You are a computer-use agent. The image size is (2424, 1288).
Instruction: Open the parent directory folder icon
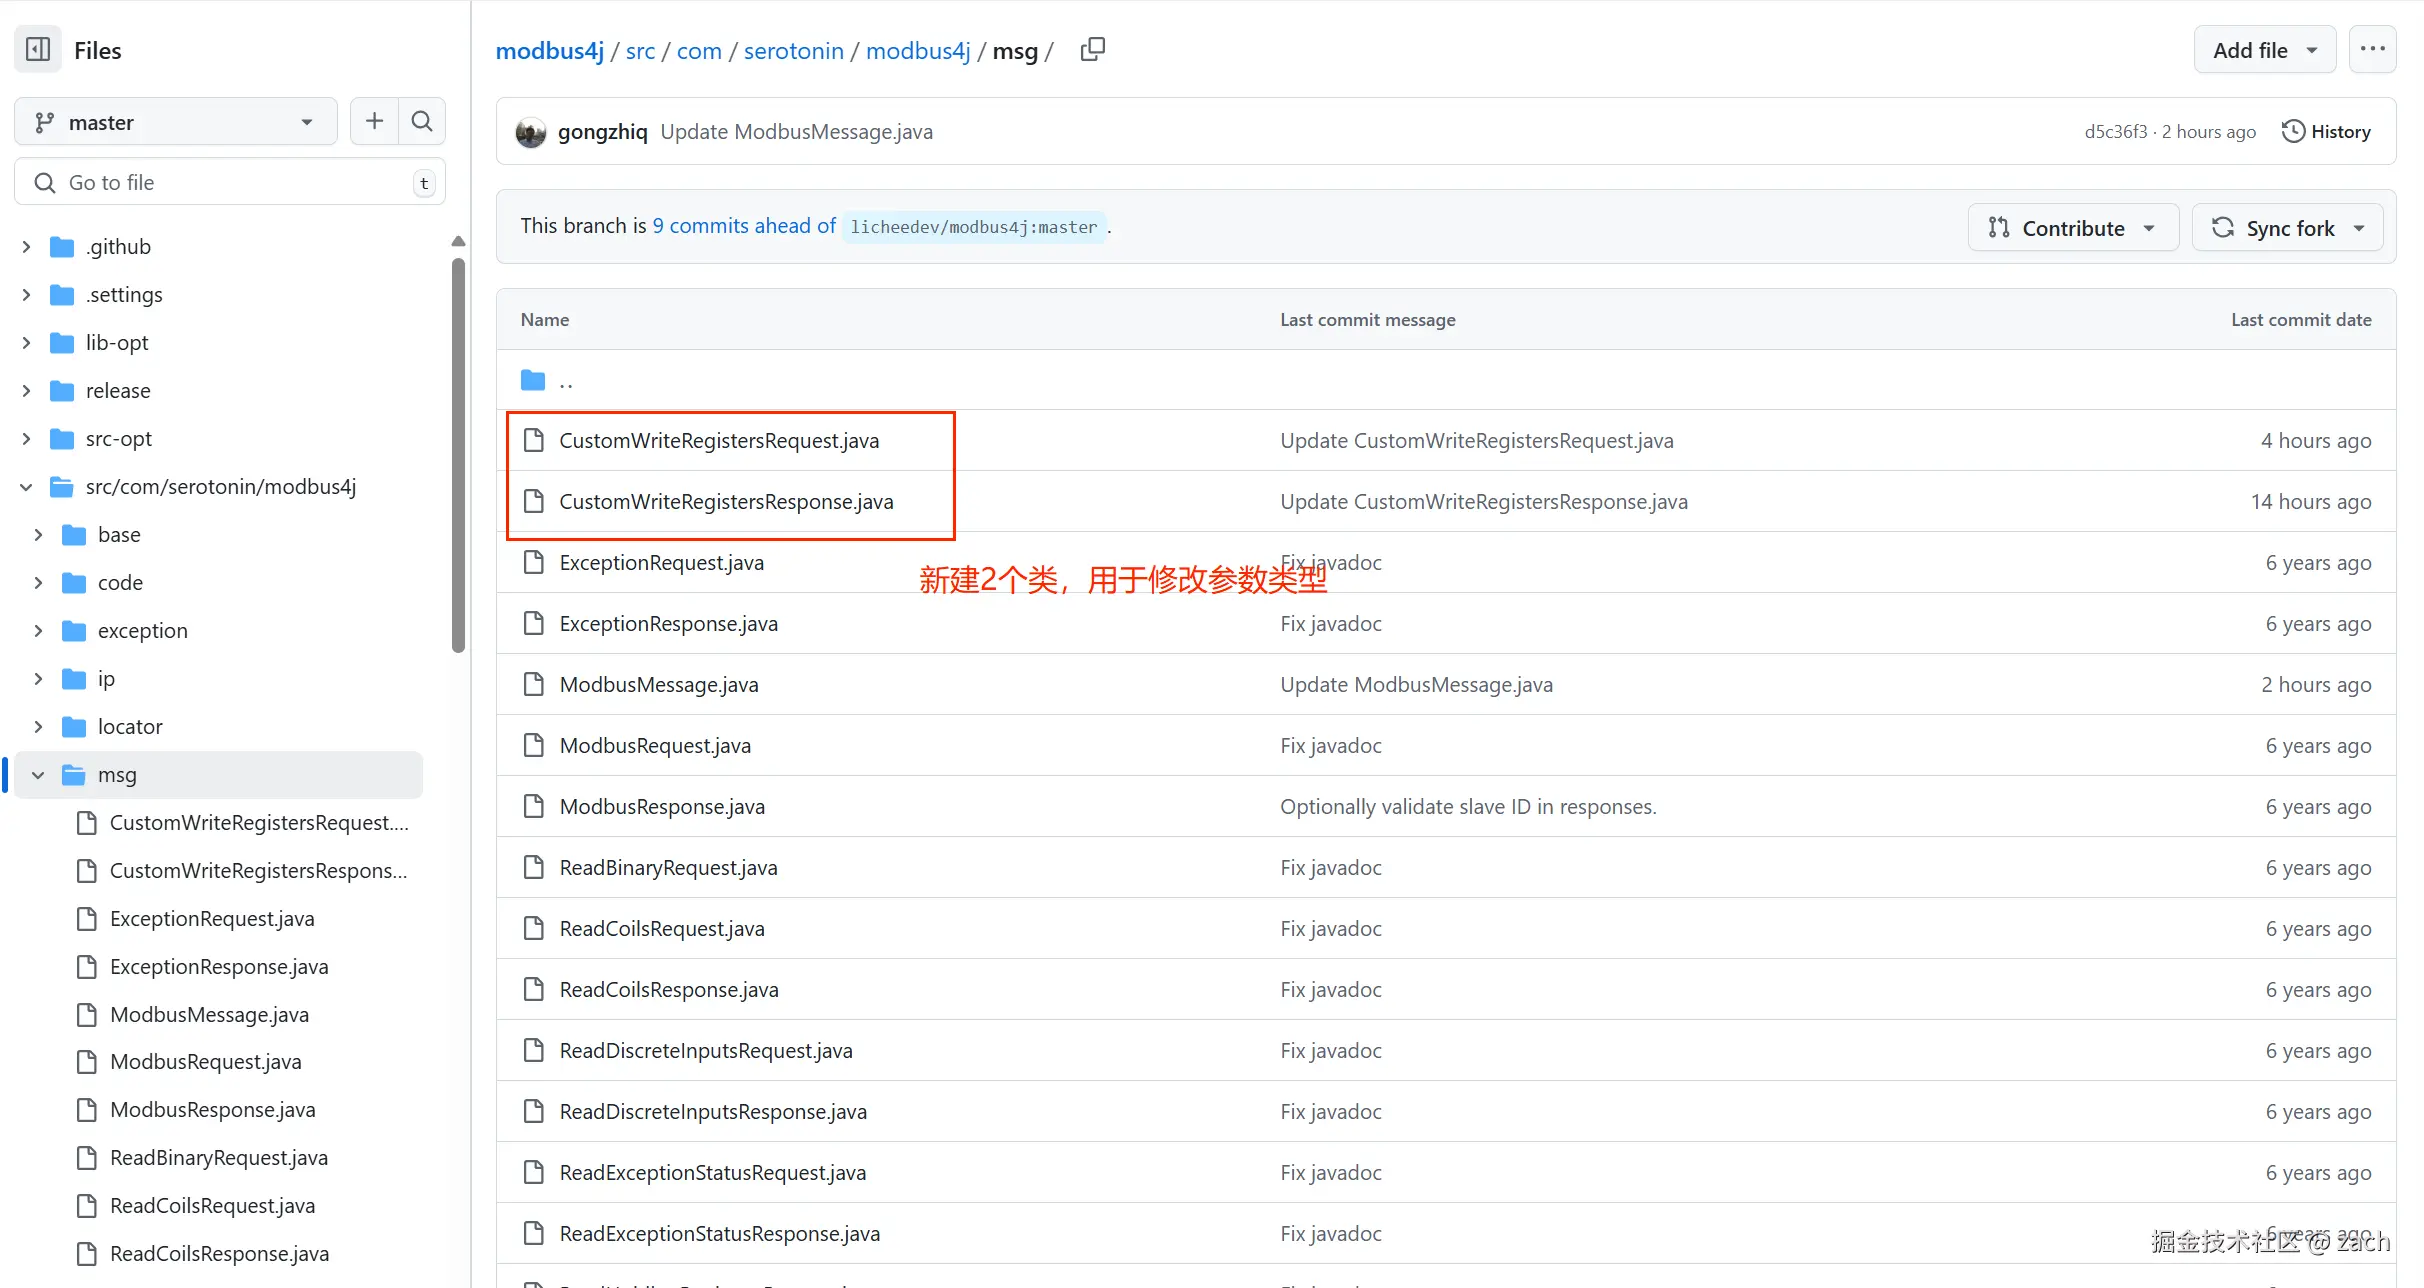pyautogui.click(x=533, y=380)
